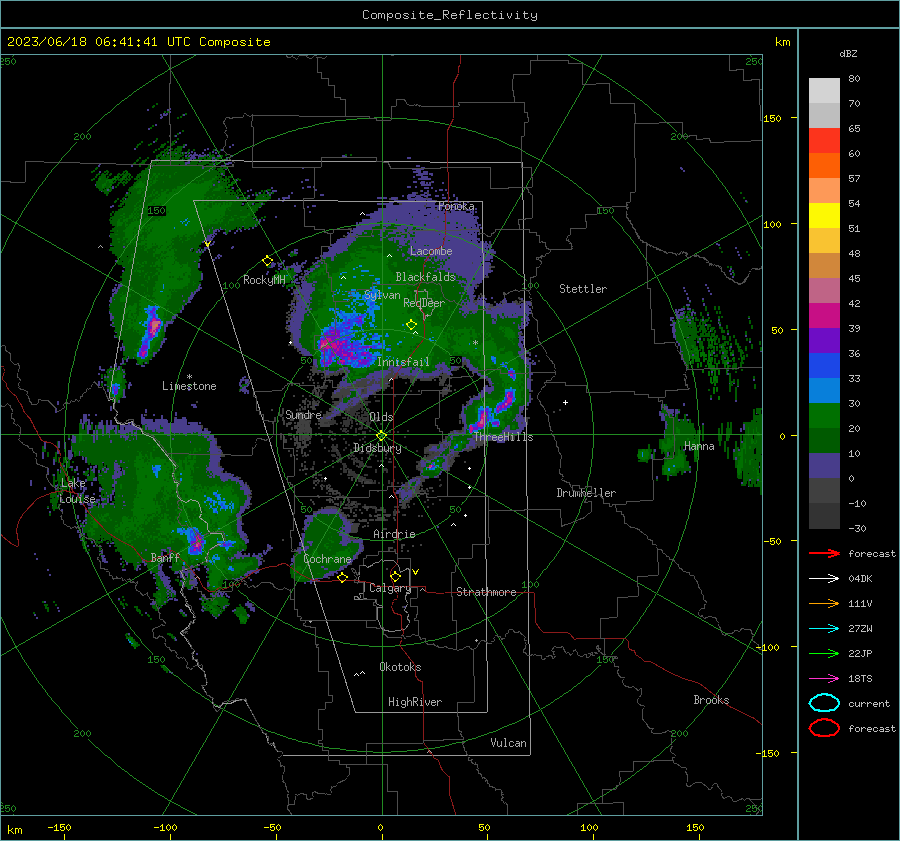This screenshot has width=900, height=841.
Task: Select the RockyMH label
Action: 264,280
